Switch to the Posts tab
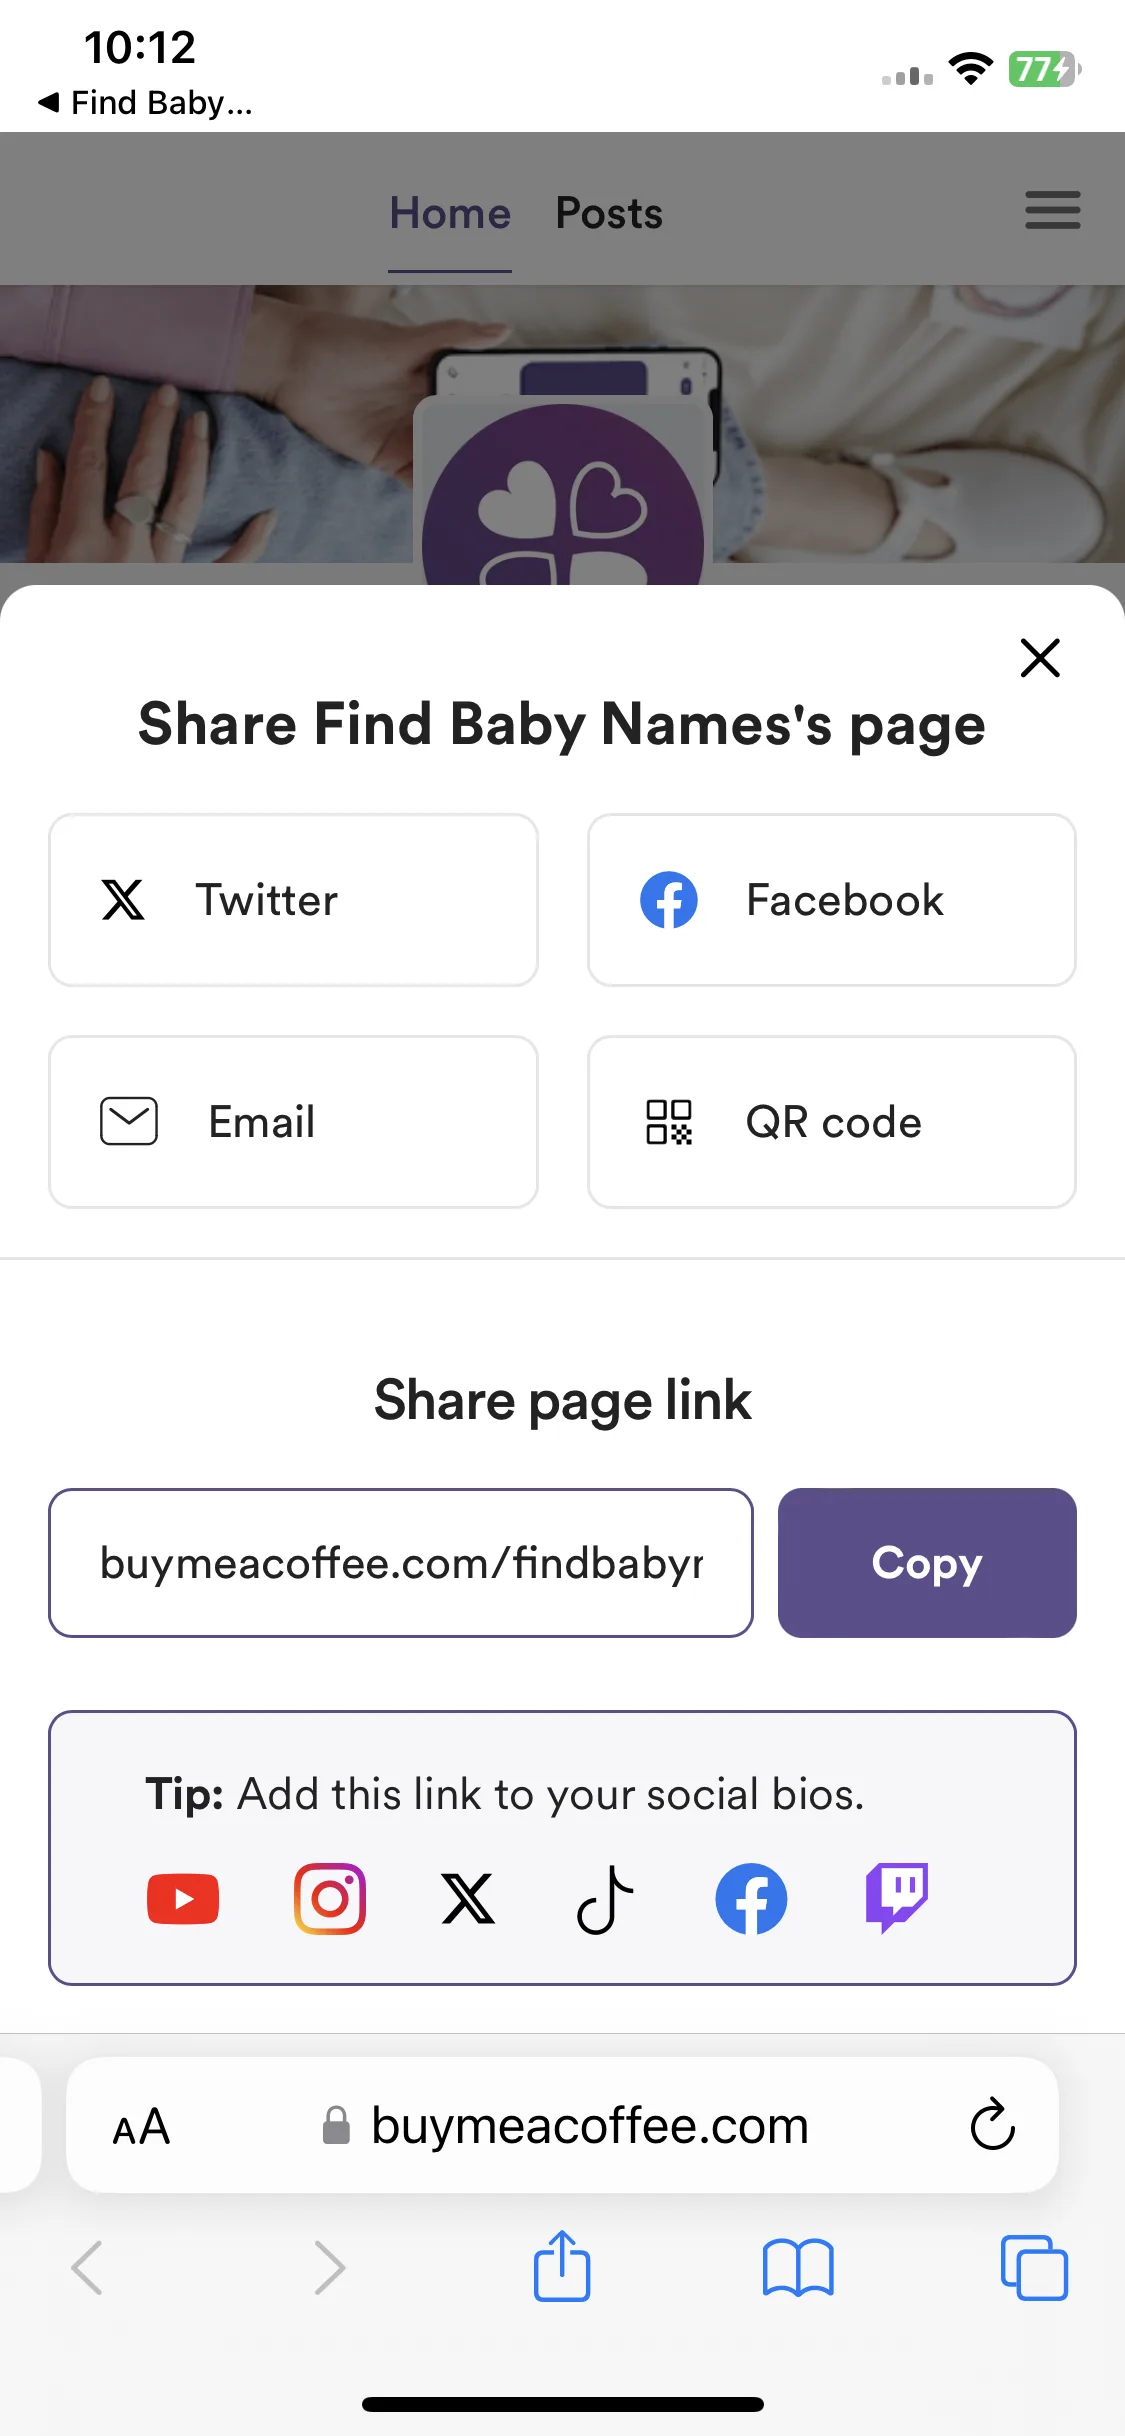Screen dimensions: 1125x2436 coord(609,213)
